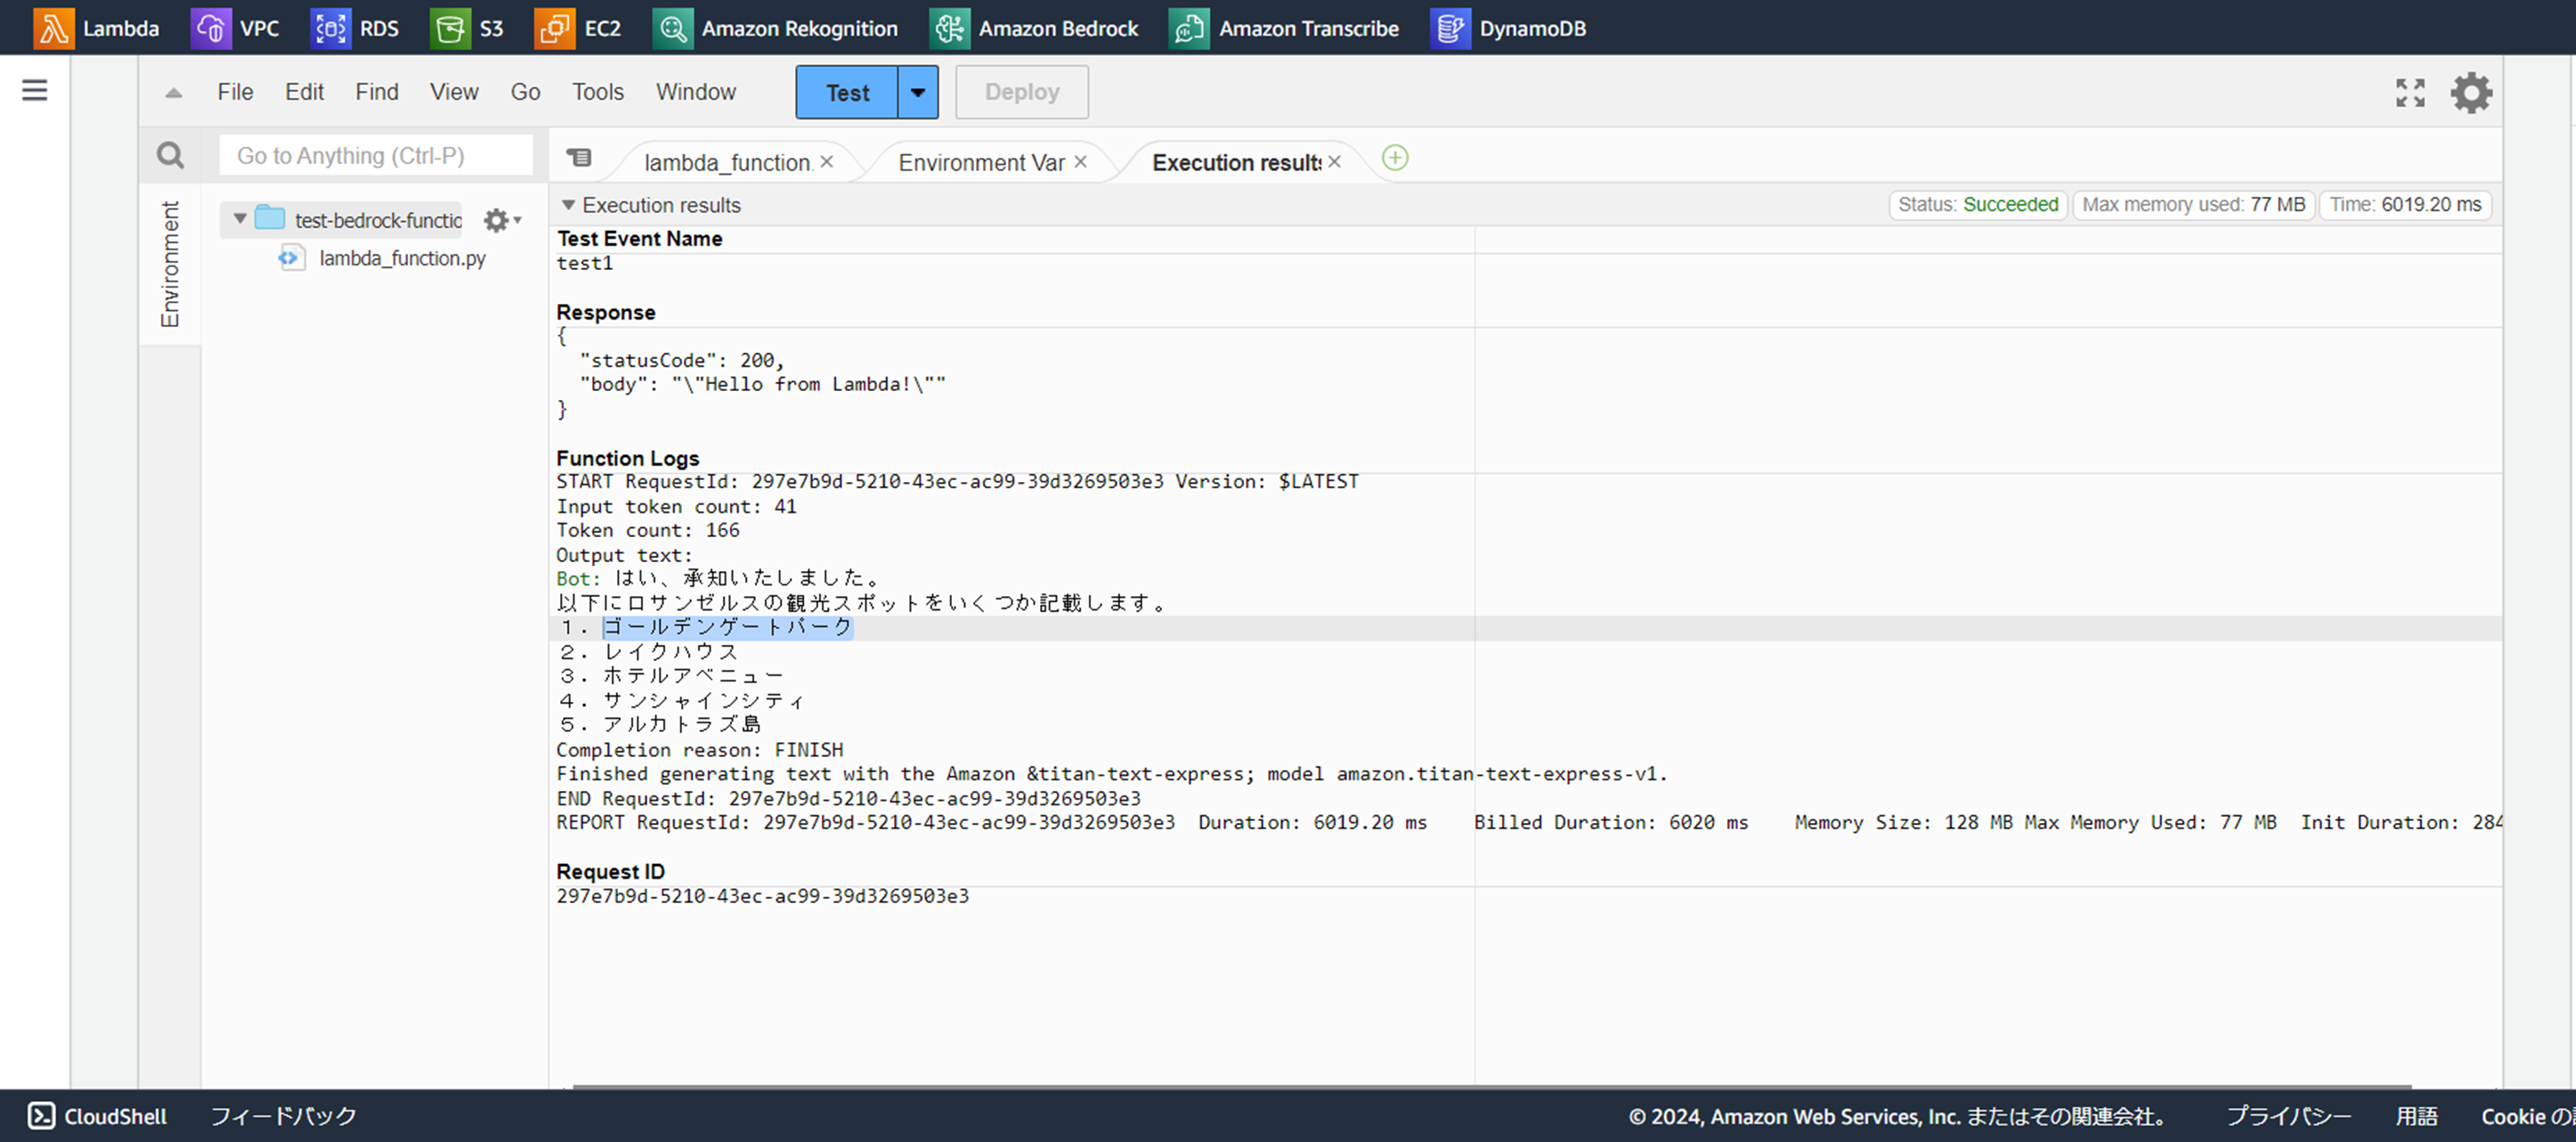
Task: Click the Amazon Rekognition shortcut icon
Action: (x=673, y=28)
